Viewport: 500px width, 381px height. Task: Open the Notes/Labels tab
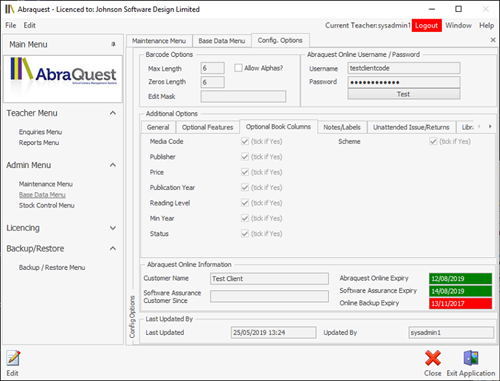pos(342,127)
